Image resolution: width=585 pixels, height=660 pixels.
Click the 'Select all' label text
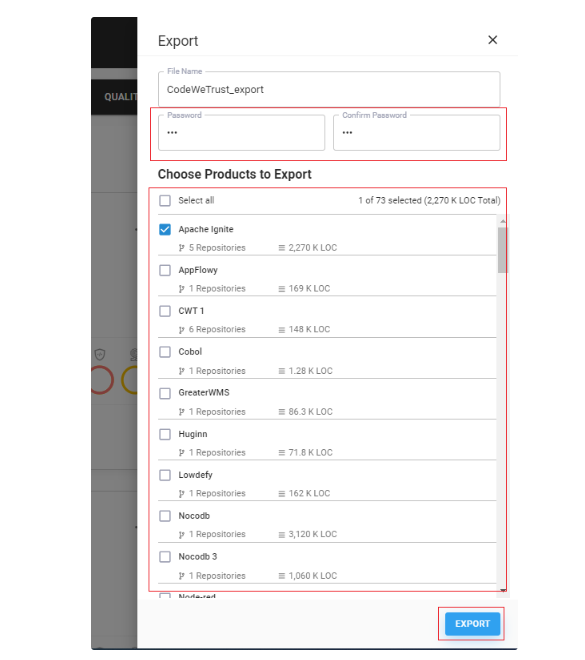point(196,200)
